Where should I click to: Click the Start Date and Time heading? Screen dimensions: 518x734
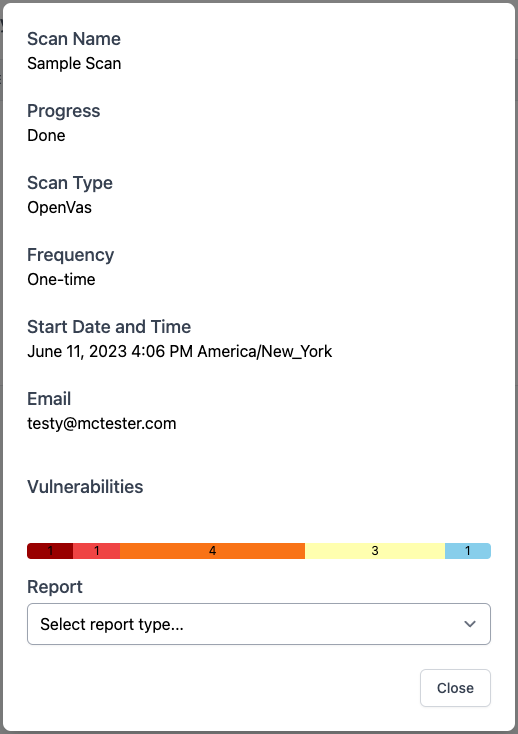[x=109, y=327]
